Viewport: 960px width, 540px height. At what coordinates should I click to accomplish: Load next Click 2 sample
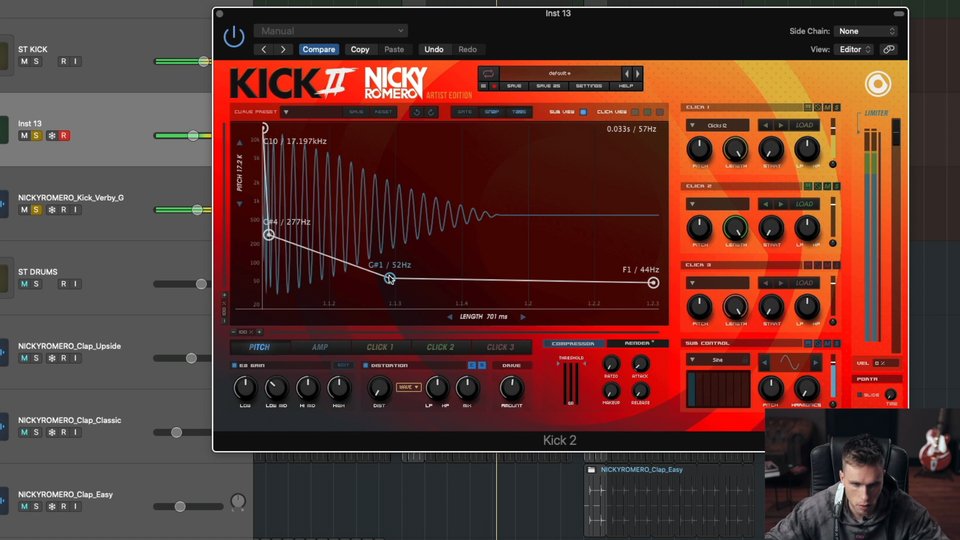[780, 204]
